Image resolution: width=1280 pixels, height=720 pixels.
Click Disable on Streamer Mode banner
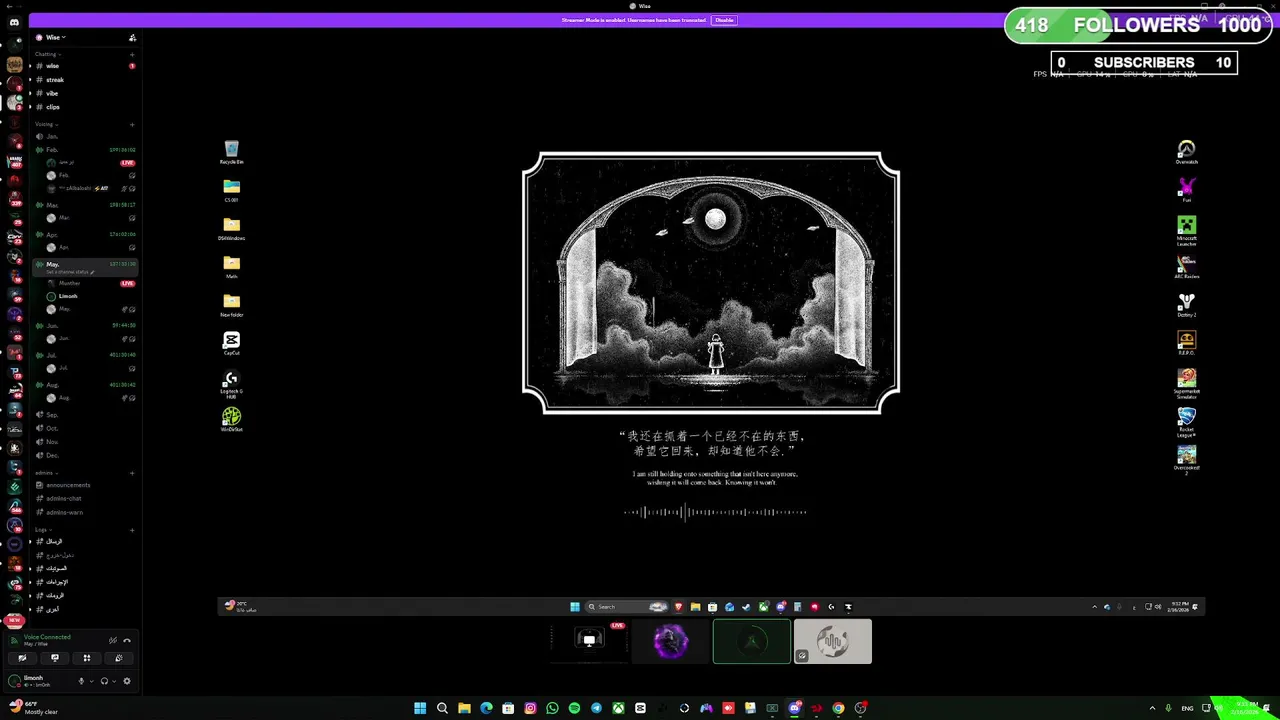[724, 20]
